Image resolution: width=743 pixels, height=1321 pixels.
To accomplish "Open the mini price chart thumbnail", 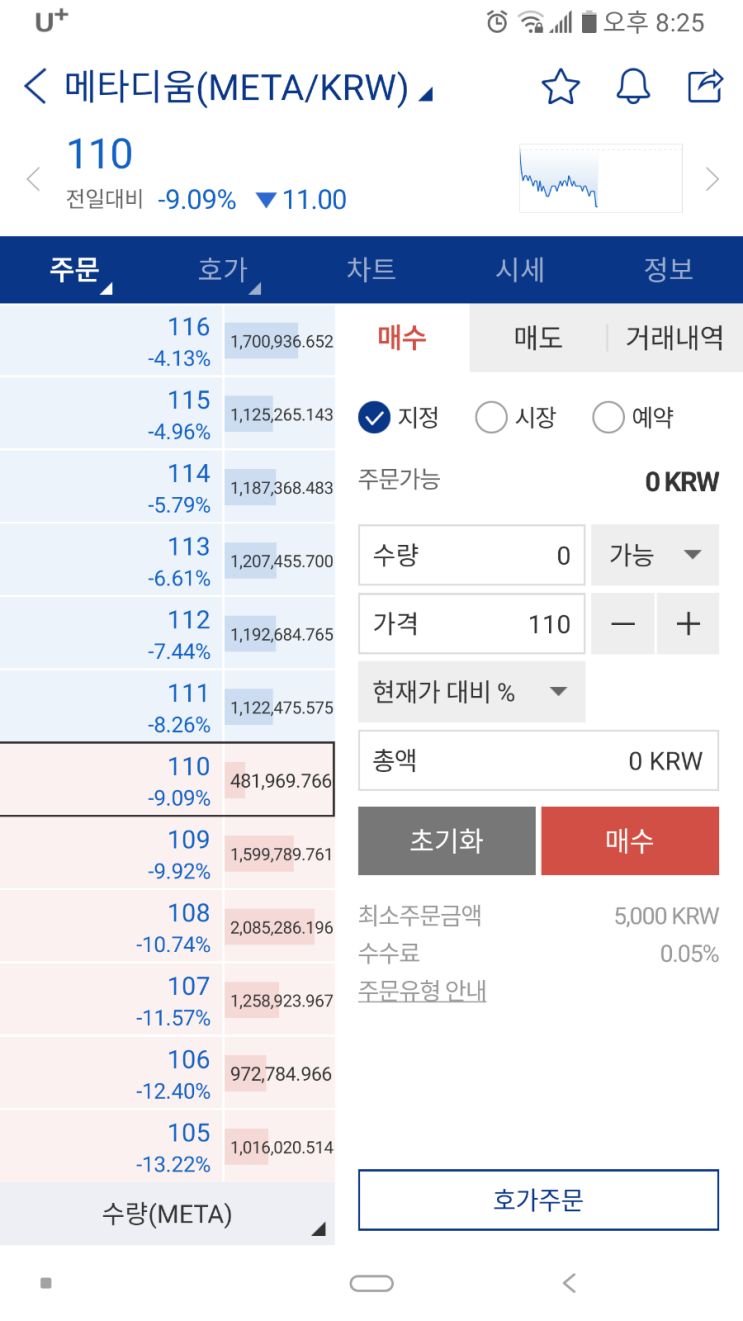I will [600, 178].
